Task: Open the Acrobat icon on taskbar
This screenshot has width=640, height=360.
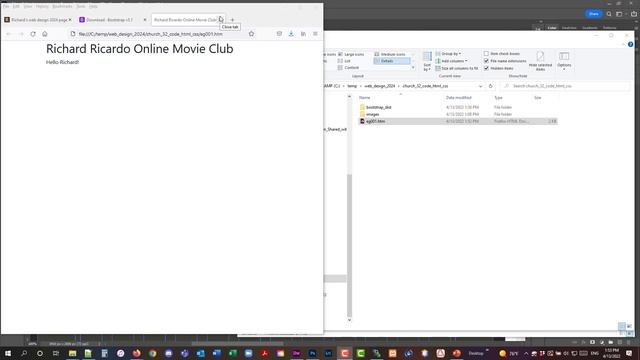Action: point(264,353)
